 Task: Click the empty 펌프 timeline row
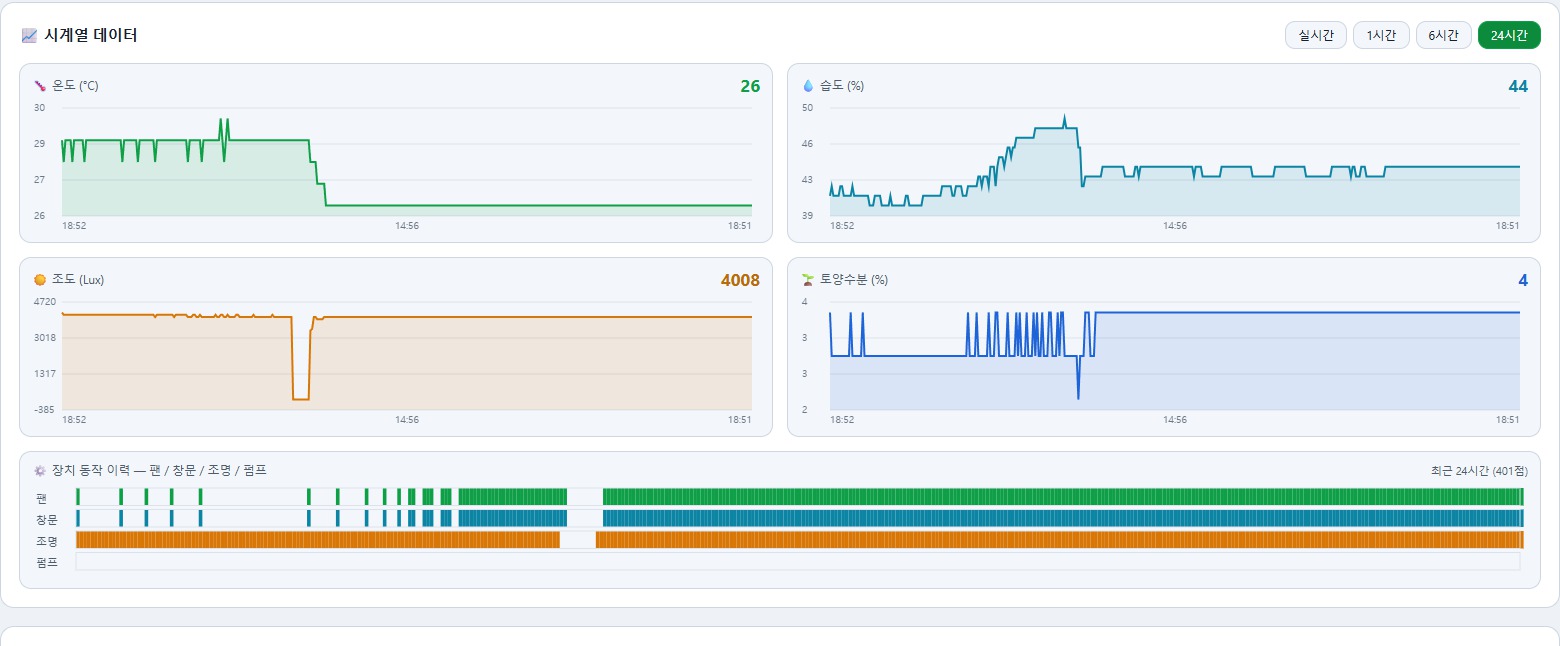click(x=798, y=562)
